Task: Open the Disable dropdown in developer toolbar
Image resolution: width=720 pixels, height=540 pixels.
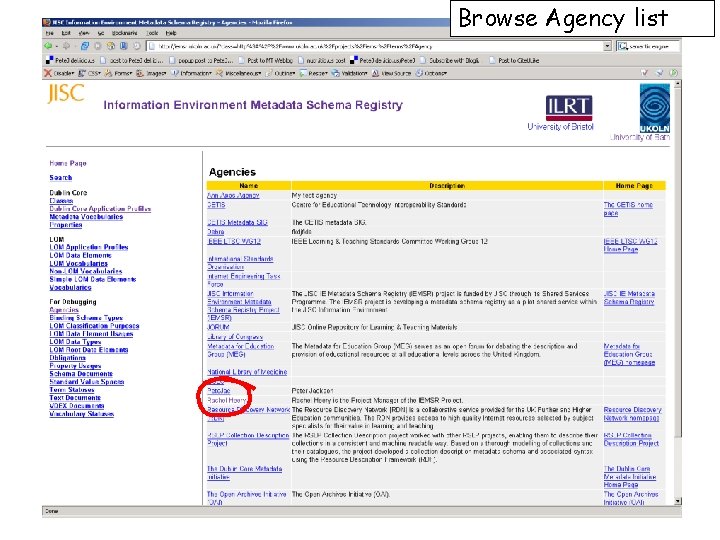Action: pyautogui.click(x=60, y=73)
